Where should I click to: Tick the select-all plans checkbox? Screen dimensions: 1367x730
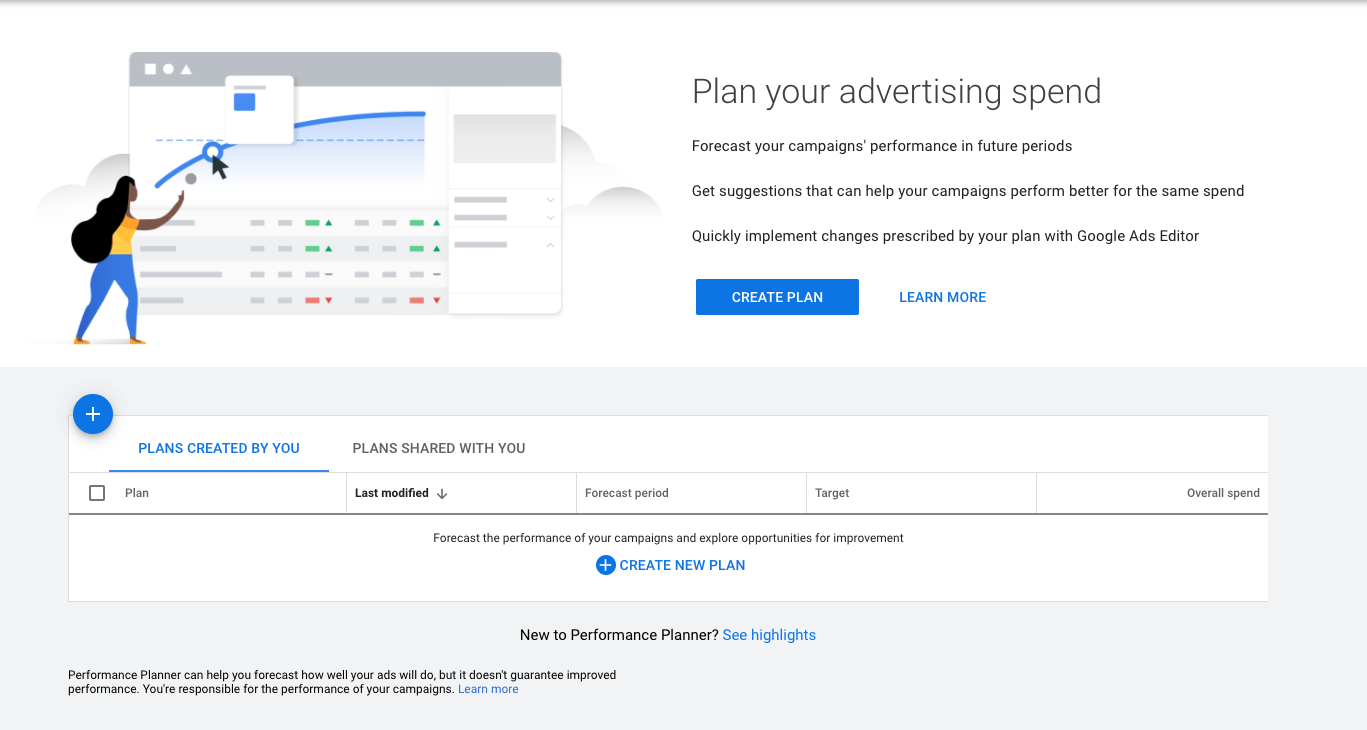click(x=97, y=493)
